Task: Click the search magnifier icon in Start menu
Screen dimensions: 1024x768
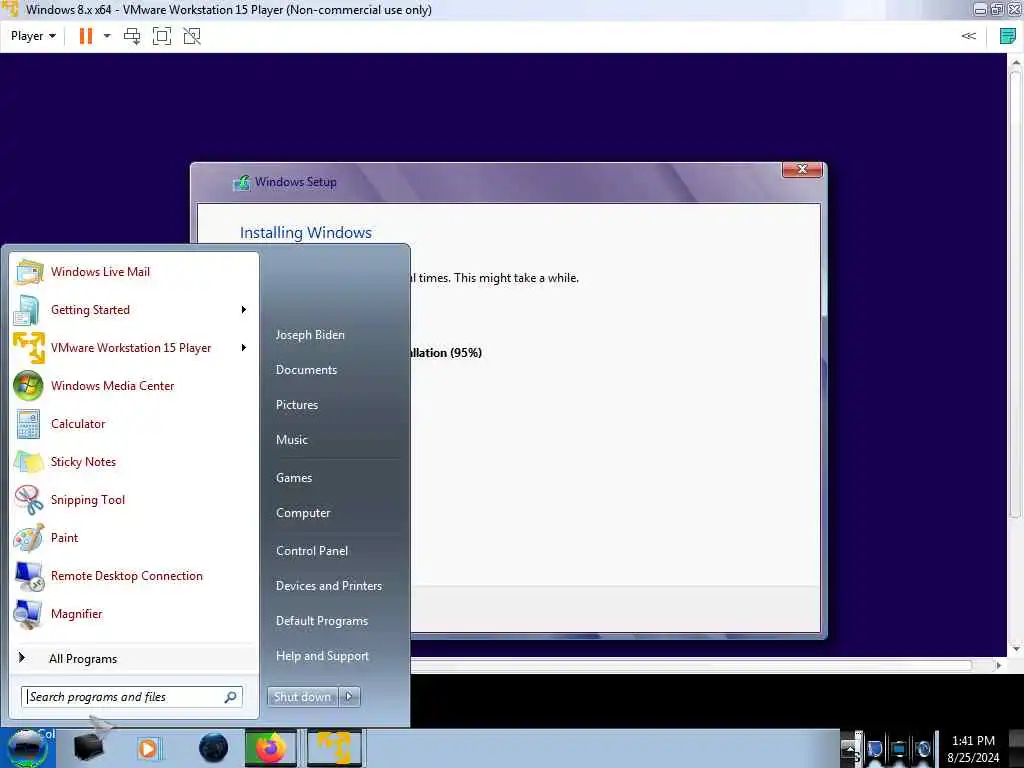Action: click(231, 697)
